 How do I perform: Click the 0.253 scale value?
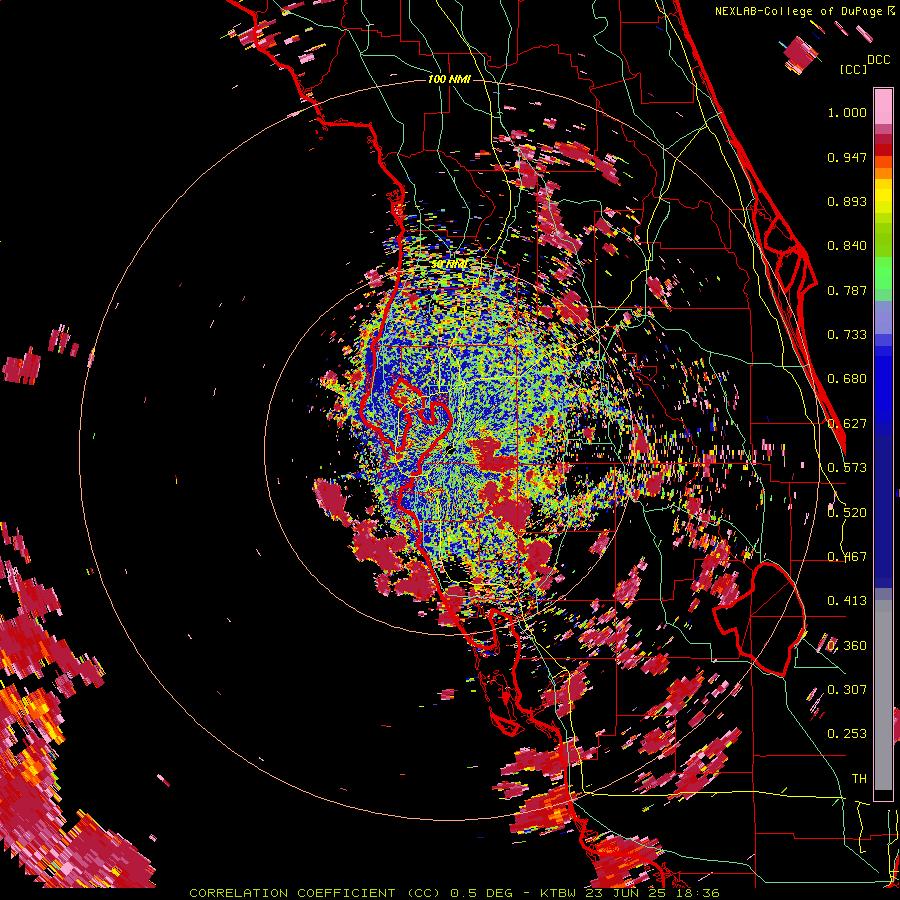(x=847, y=734)
